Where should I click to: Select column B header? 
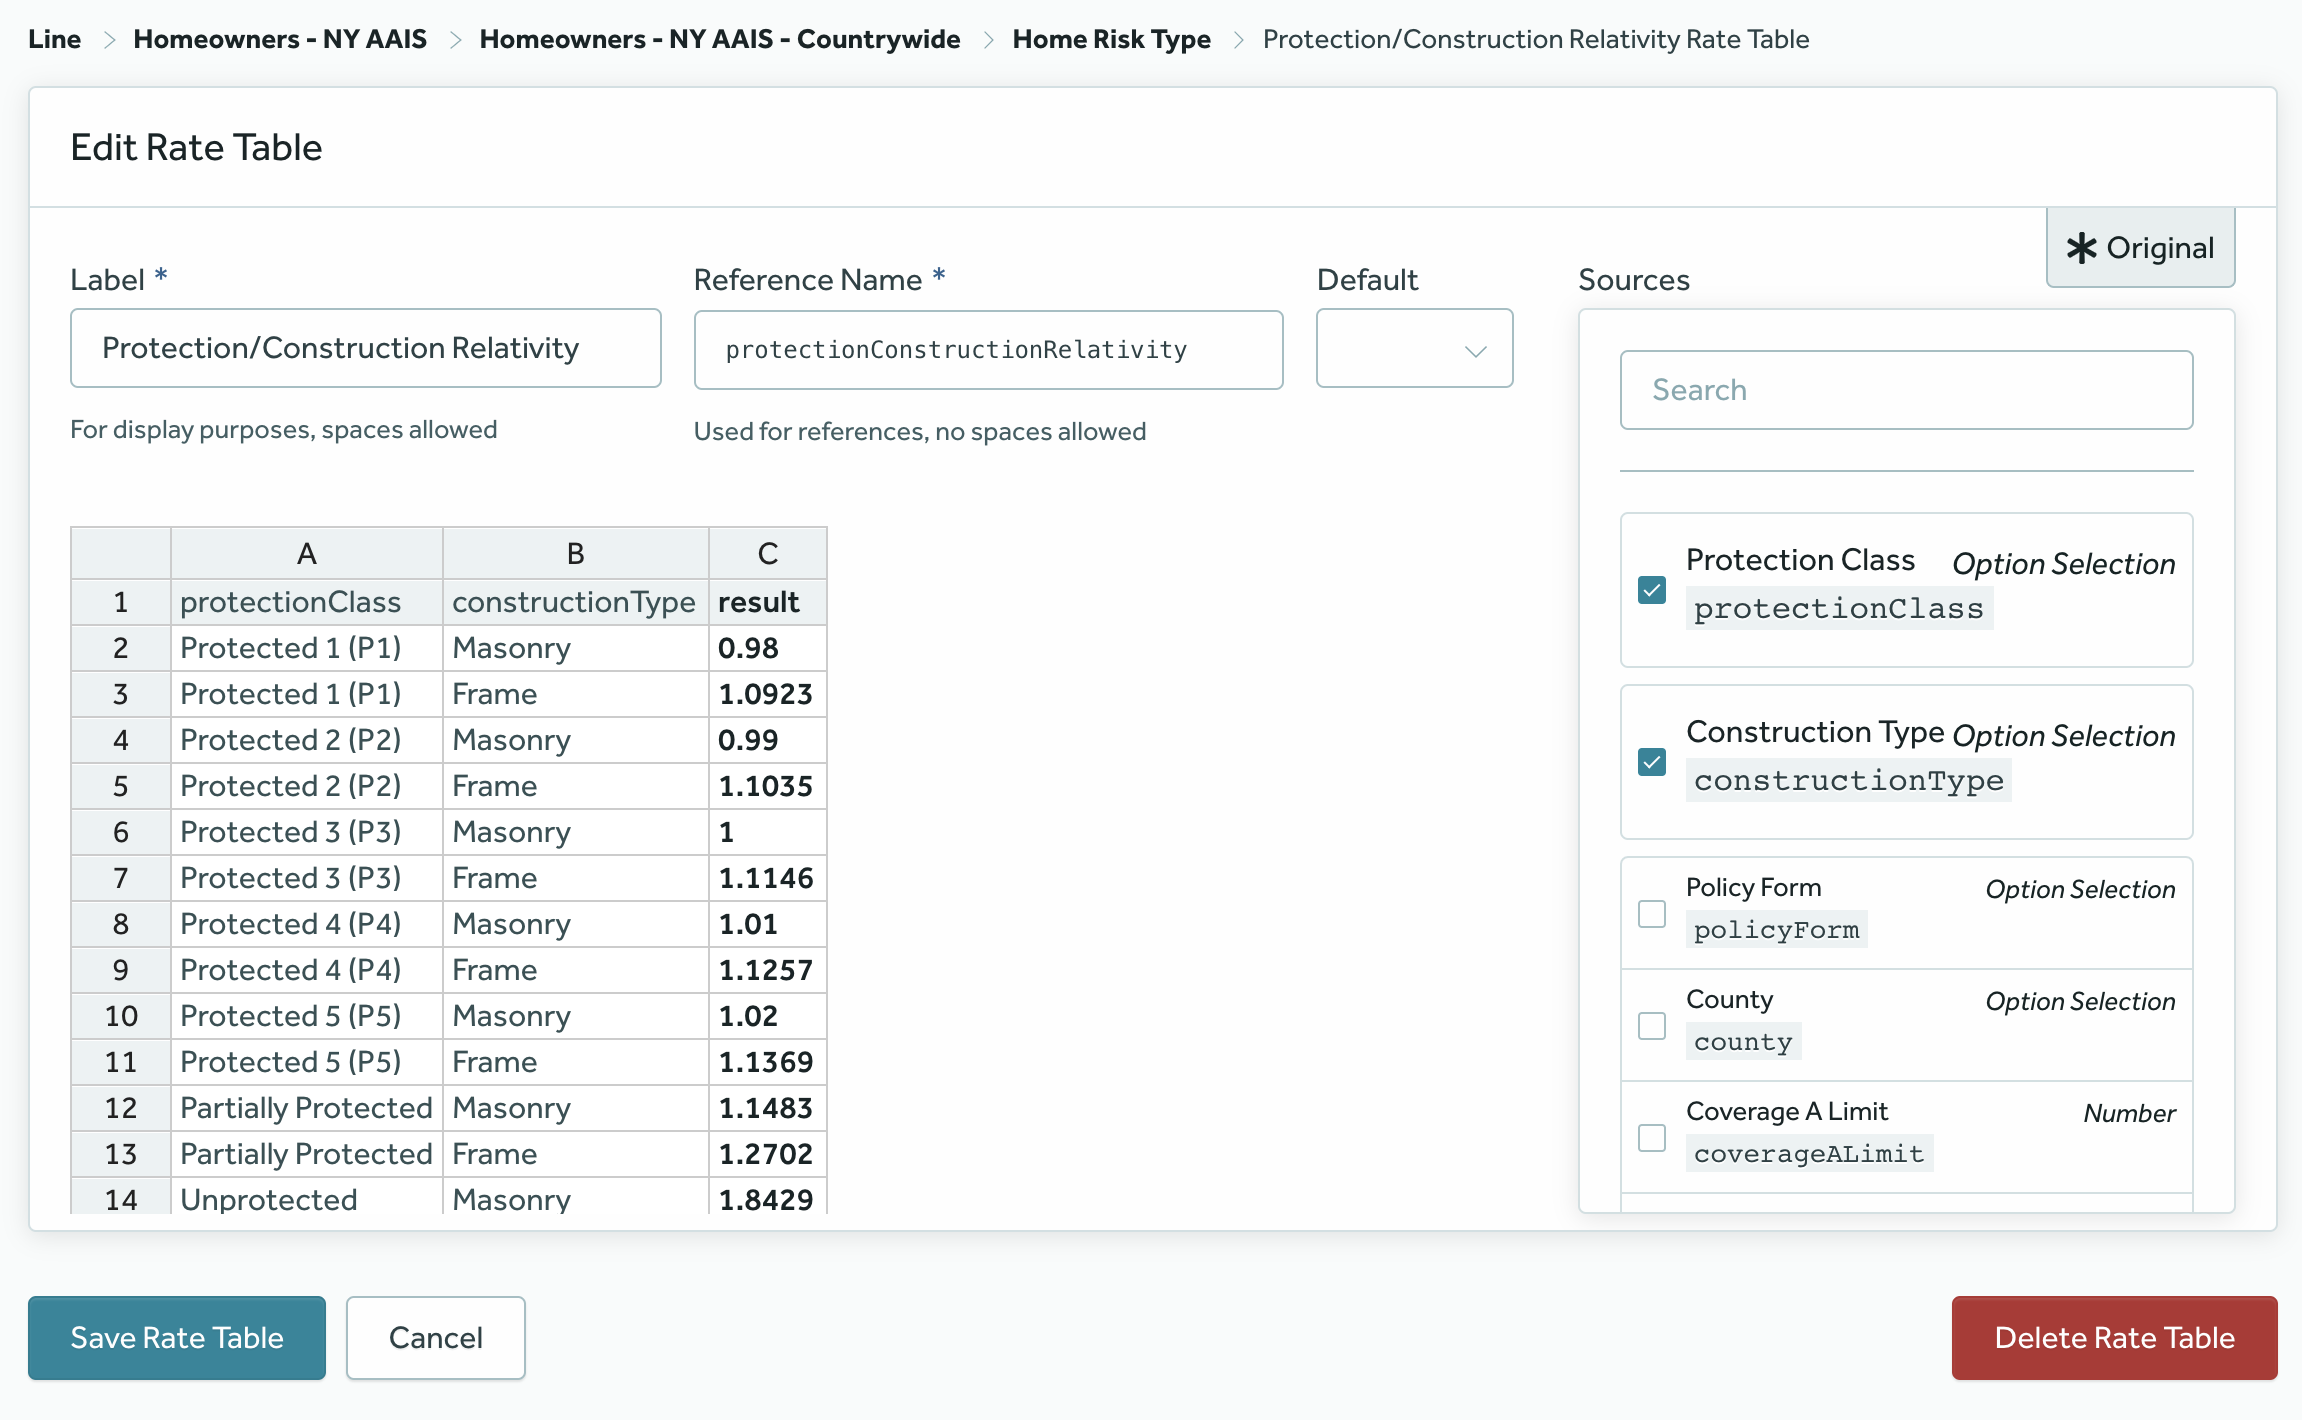pos(576,553)
